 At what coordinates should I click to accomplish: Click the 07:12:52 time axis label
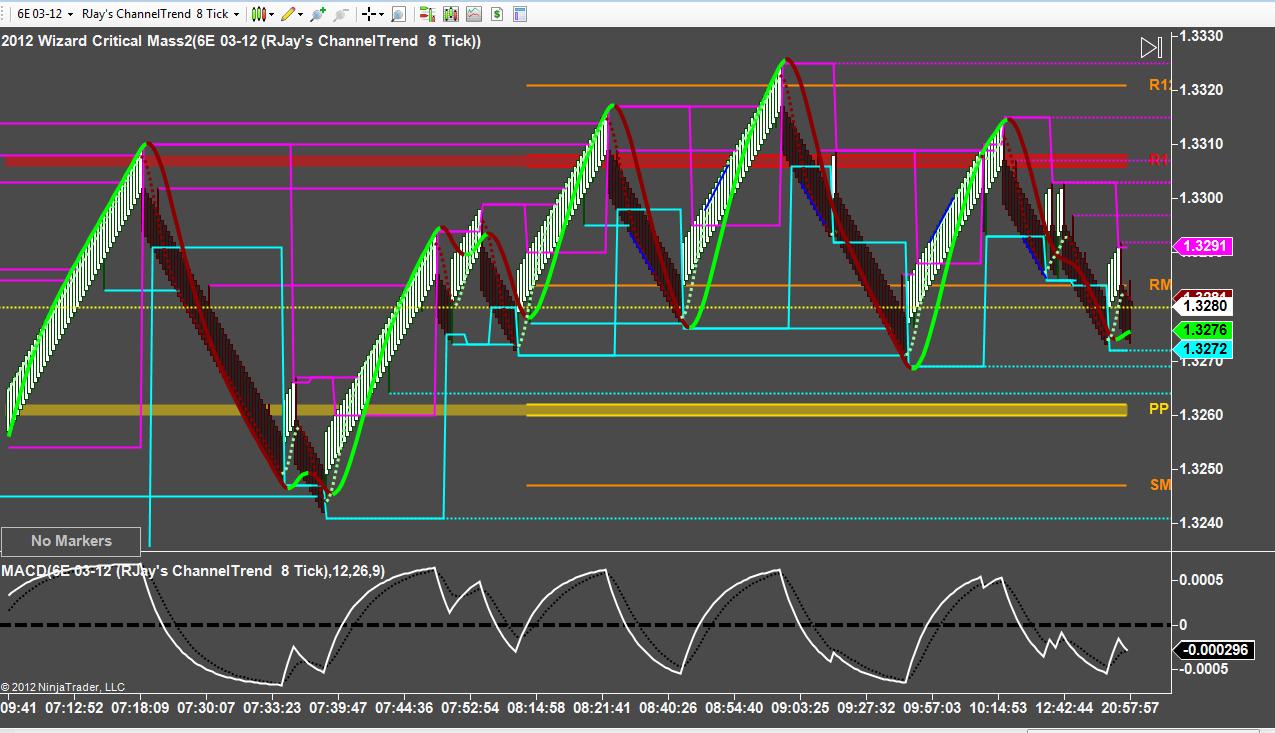click(75, 708)
